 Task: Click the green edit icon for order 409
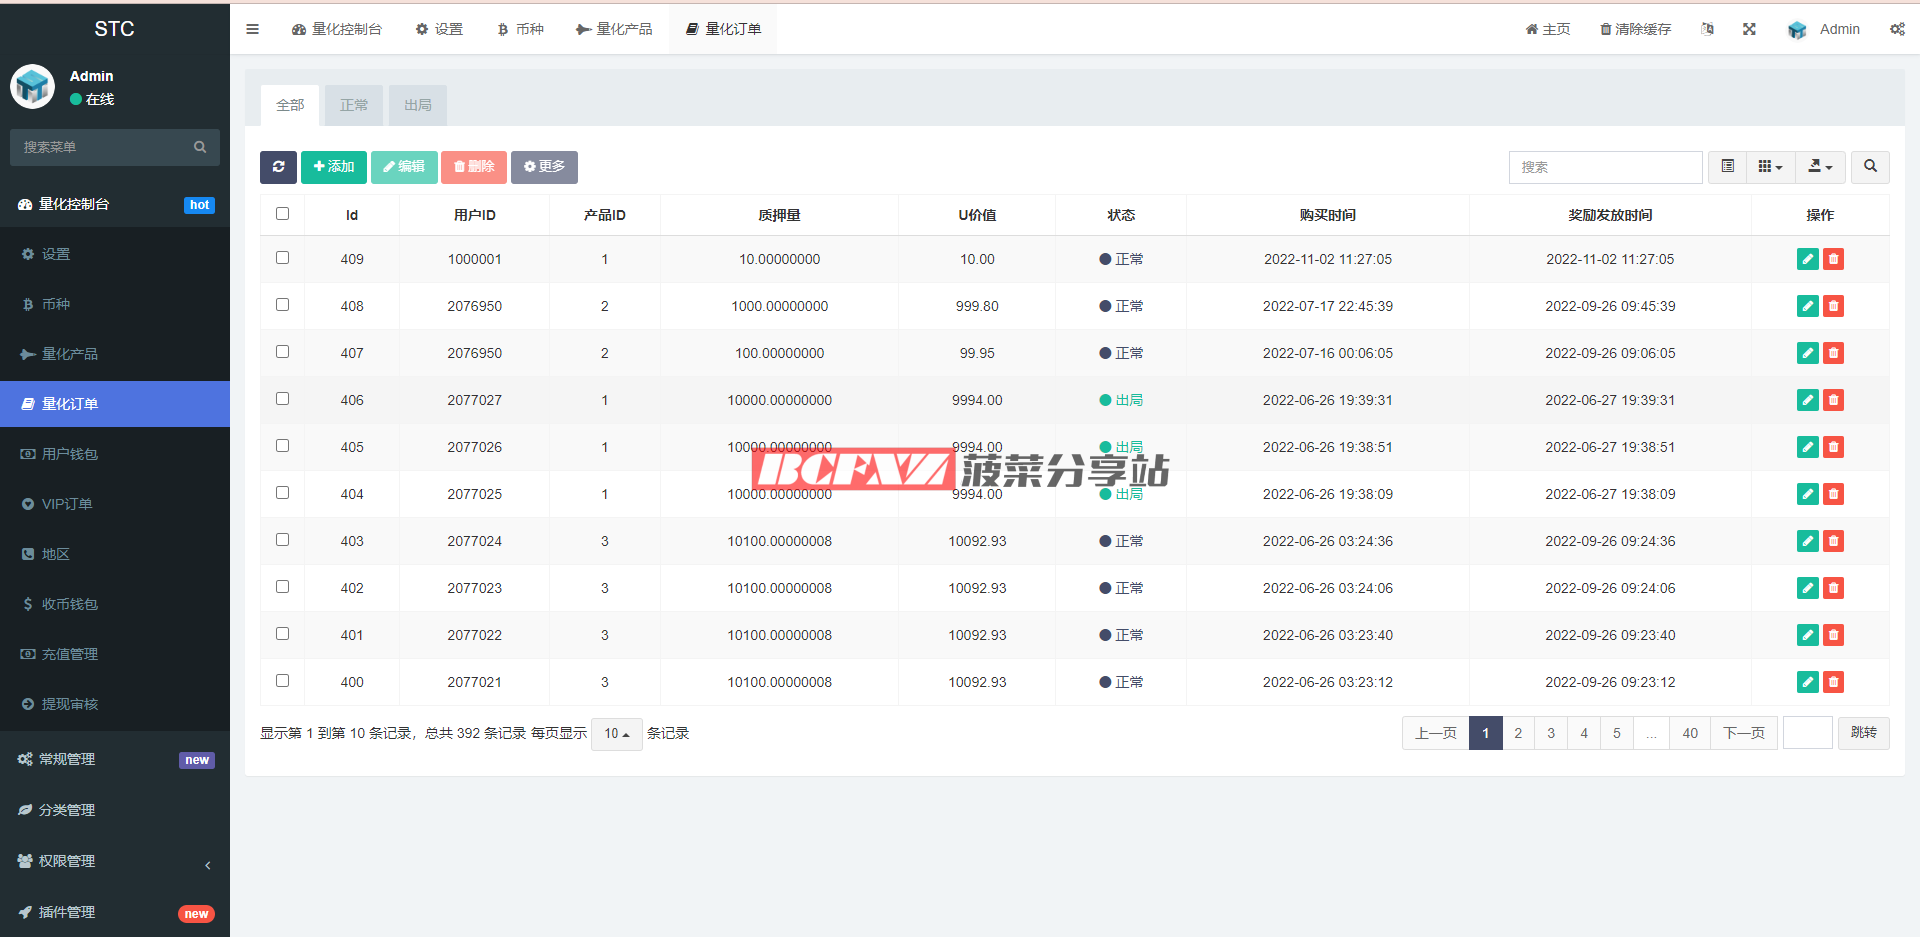pyautogui.click(x=1807, y=259)
